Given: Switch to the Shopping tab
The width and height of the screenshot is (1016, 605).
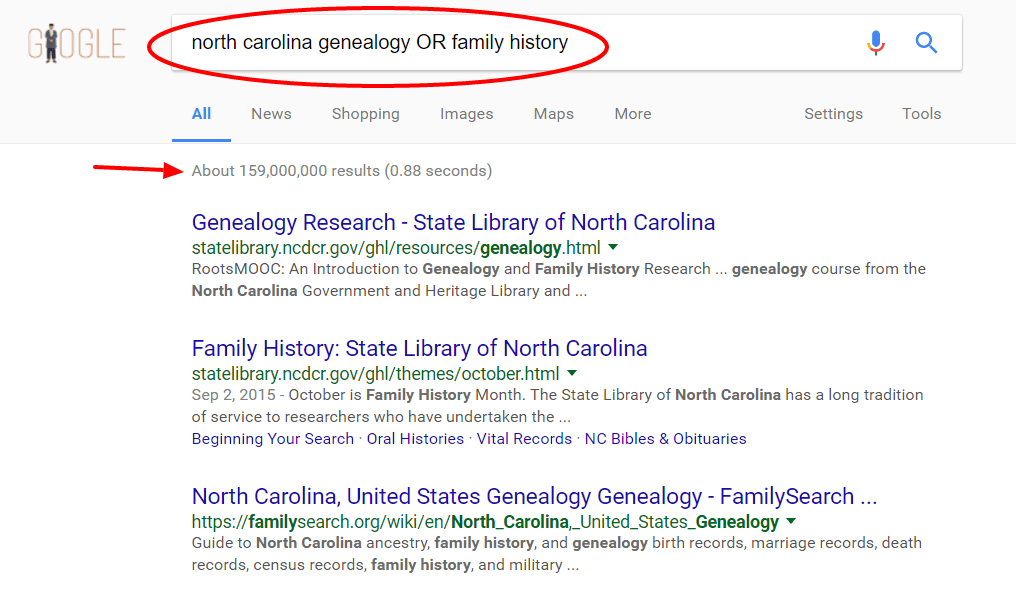Looking at the screenshot, I should tap(365, 114).
